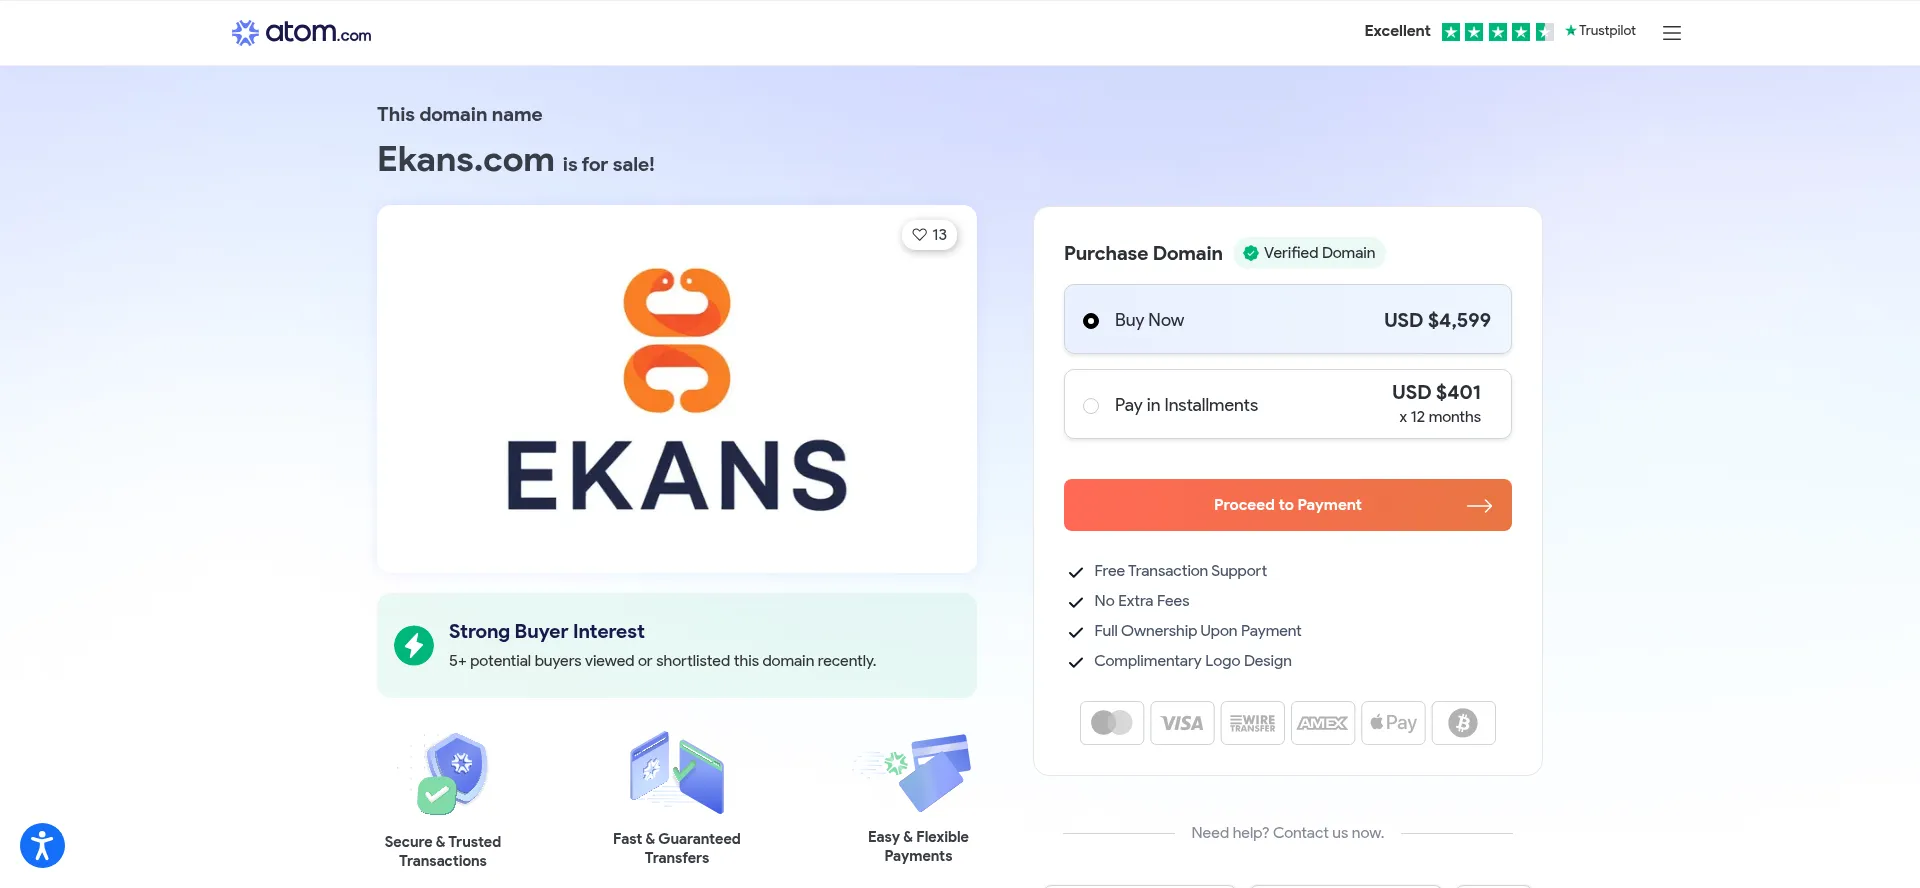
Task: Click the USD $4,599 price
Action: (x=1437, y=320)
